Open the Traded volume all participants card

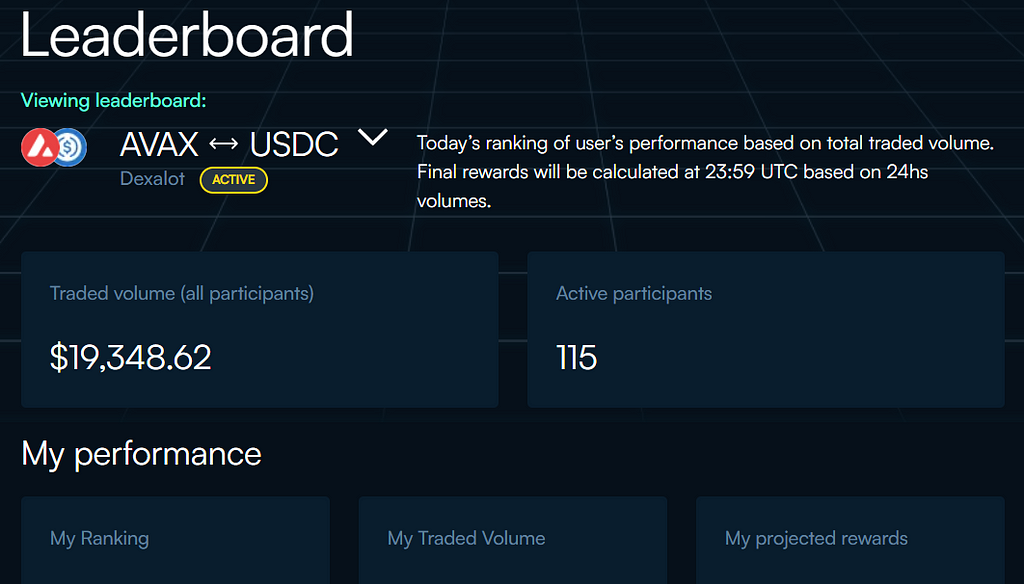tap(260, 330)
